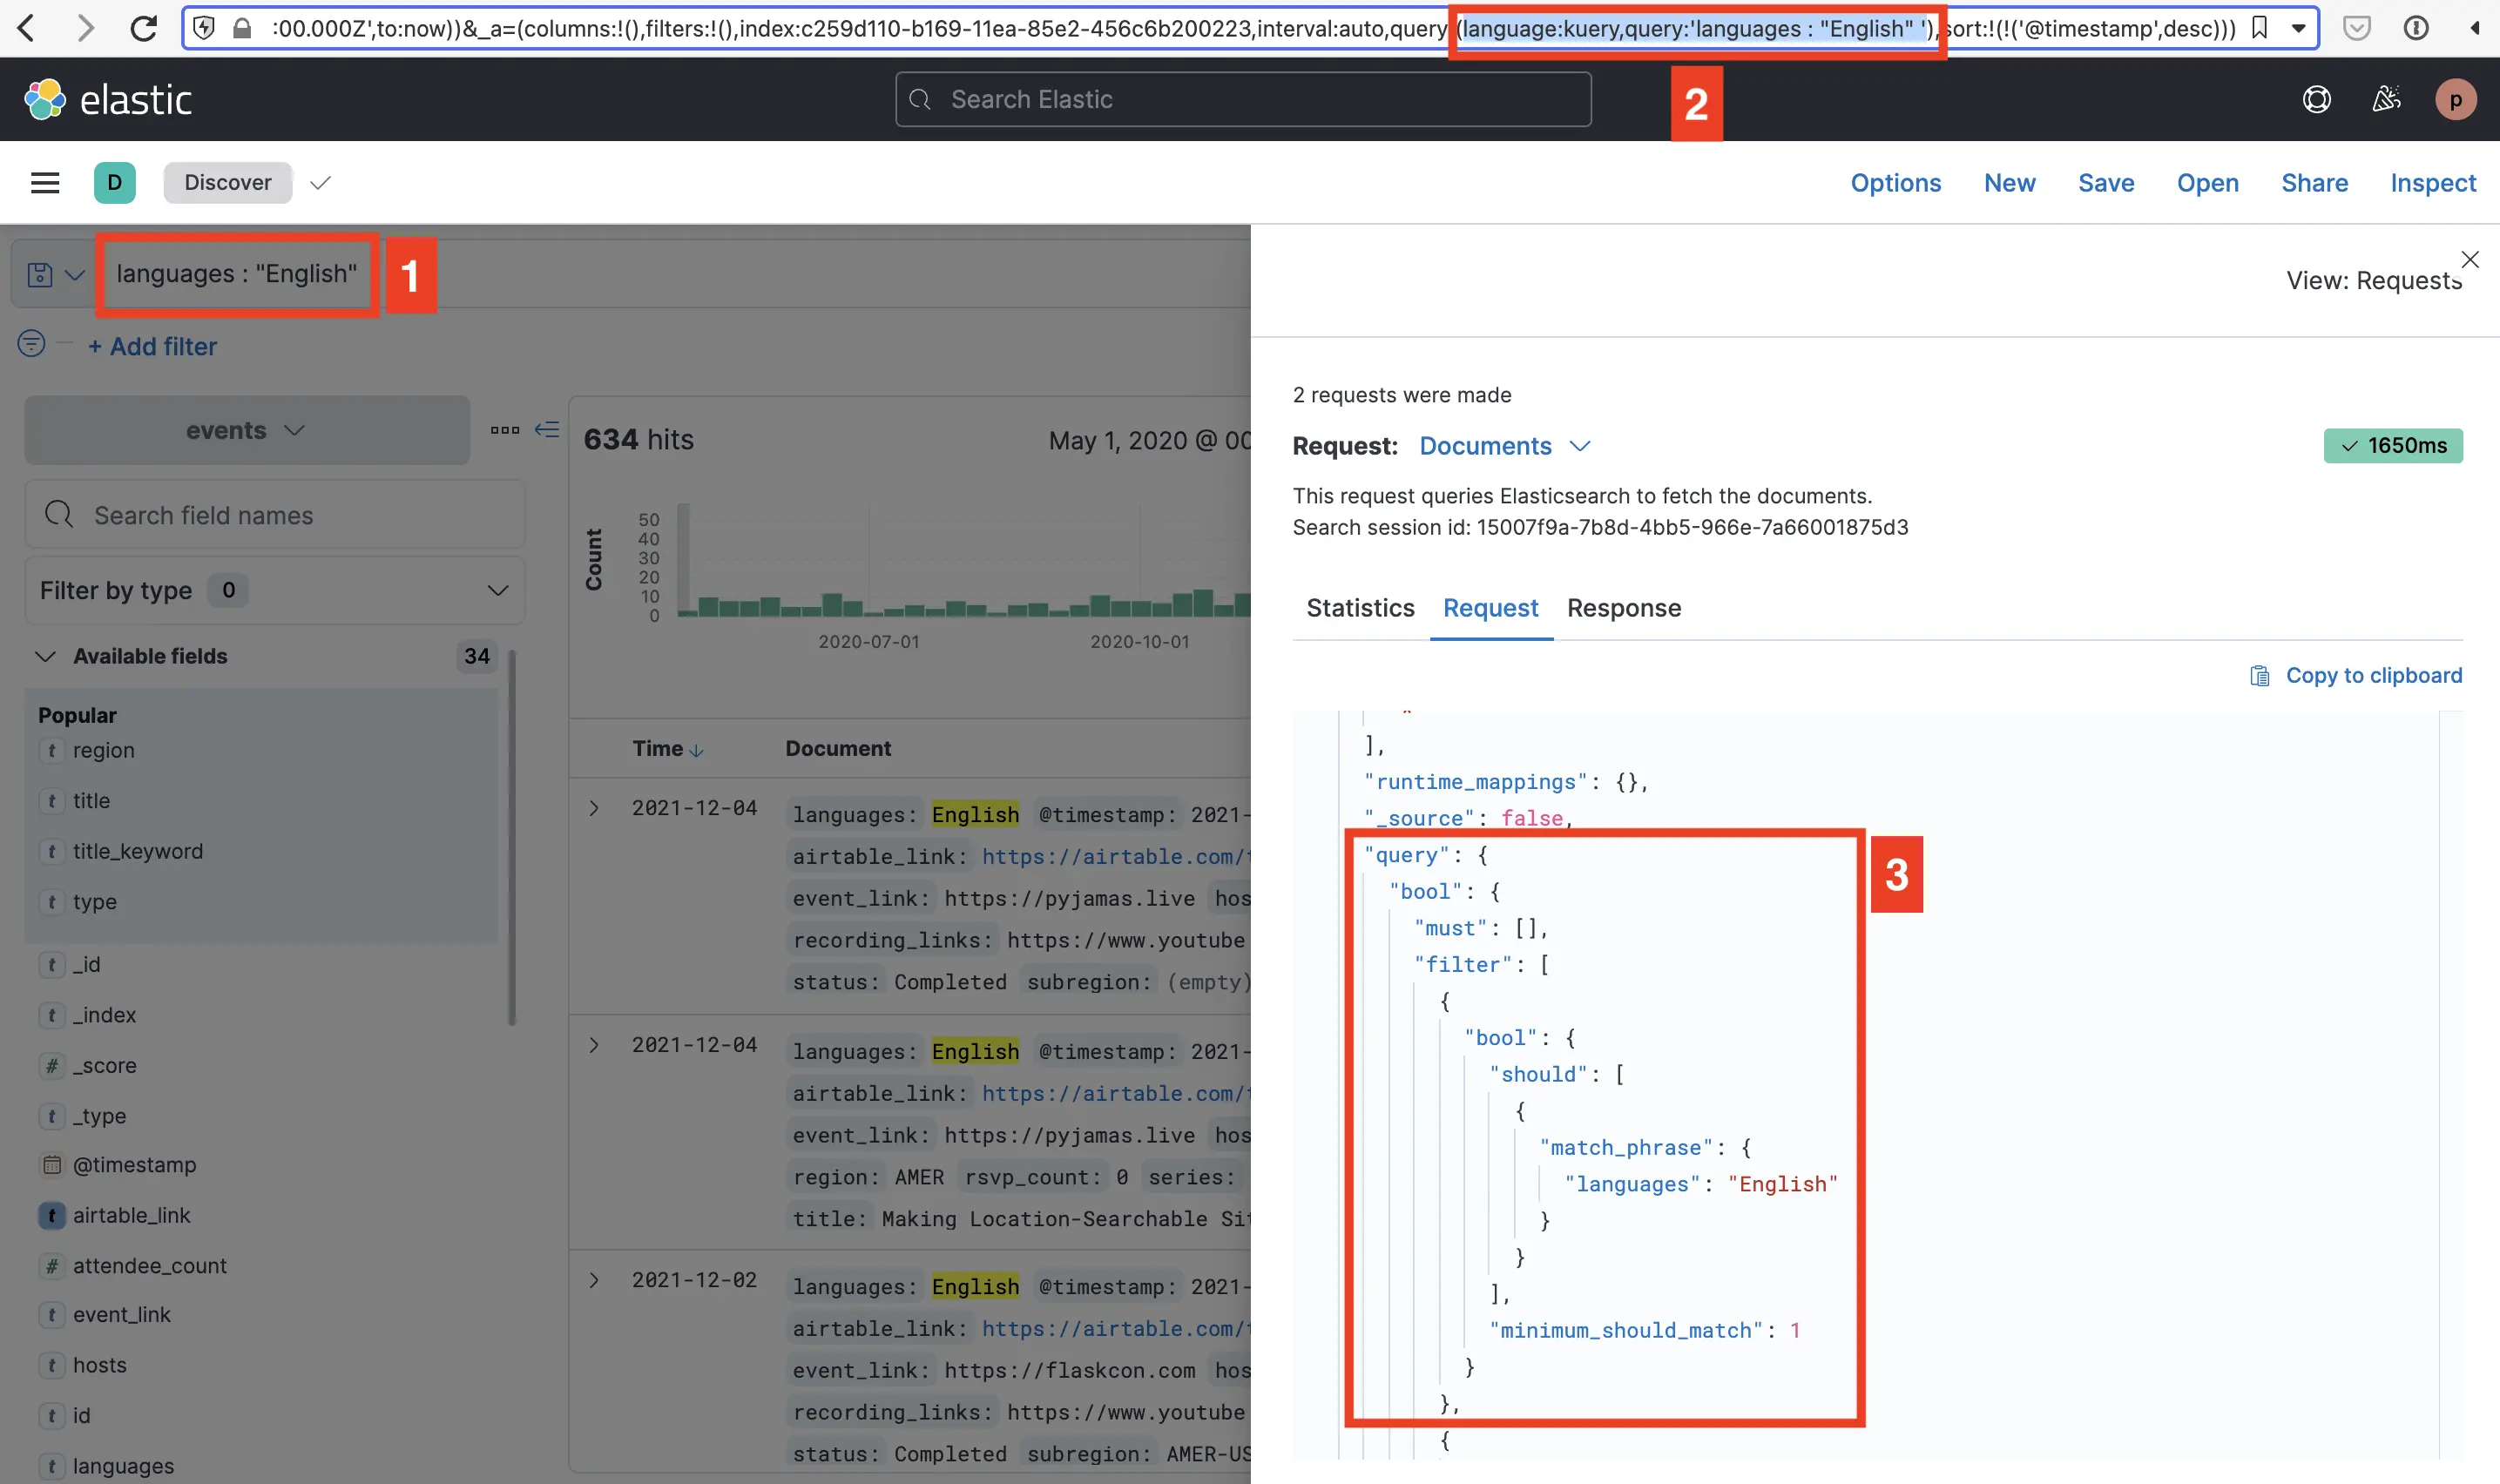Open the events data view selector

point(246,430)
